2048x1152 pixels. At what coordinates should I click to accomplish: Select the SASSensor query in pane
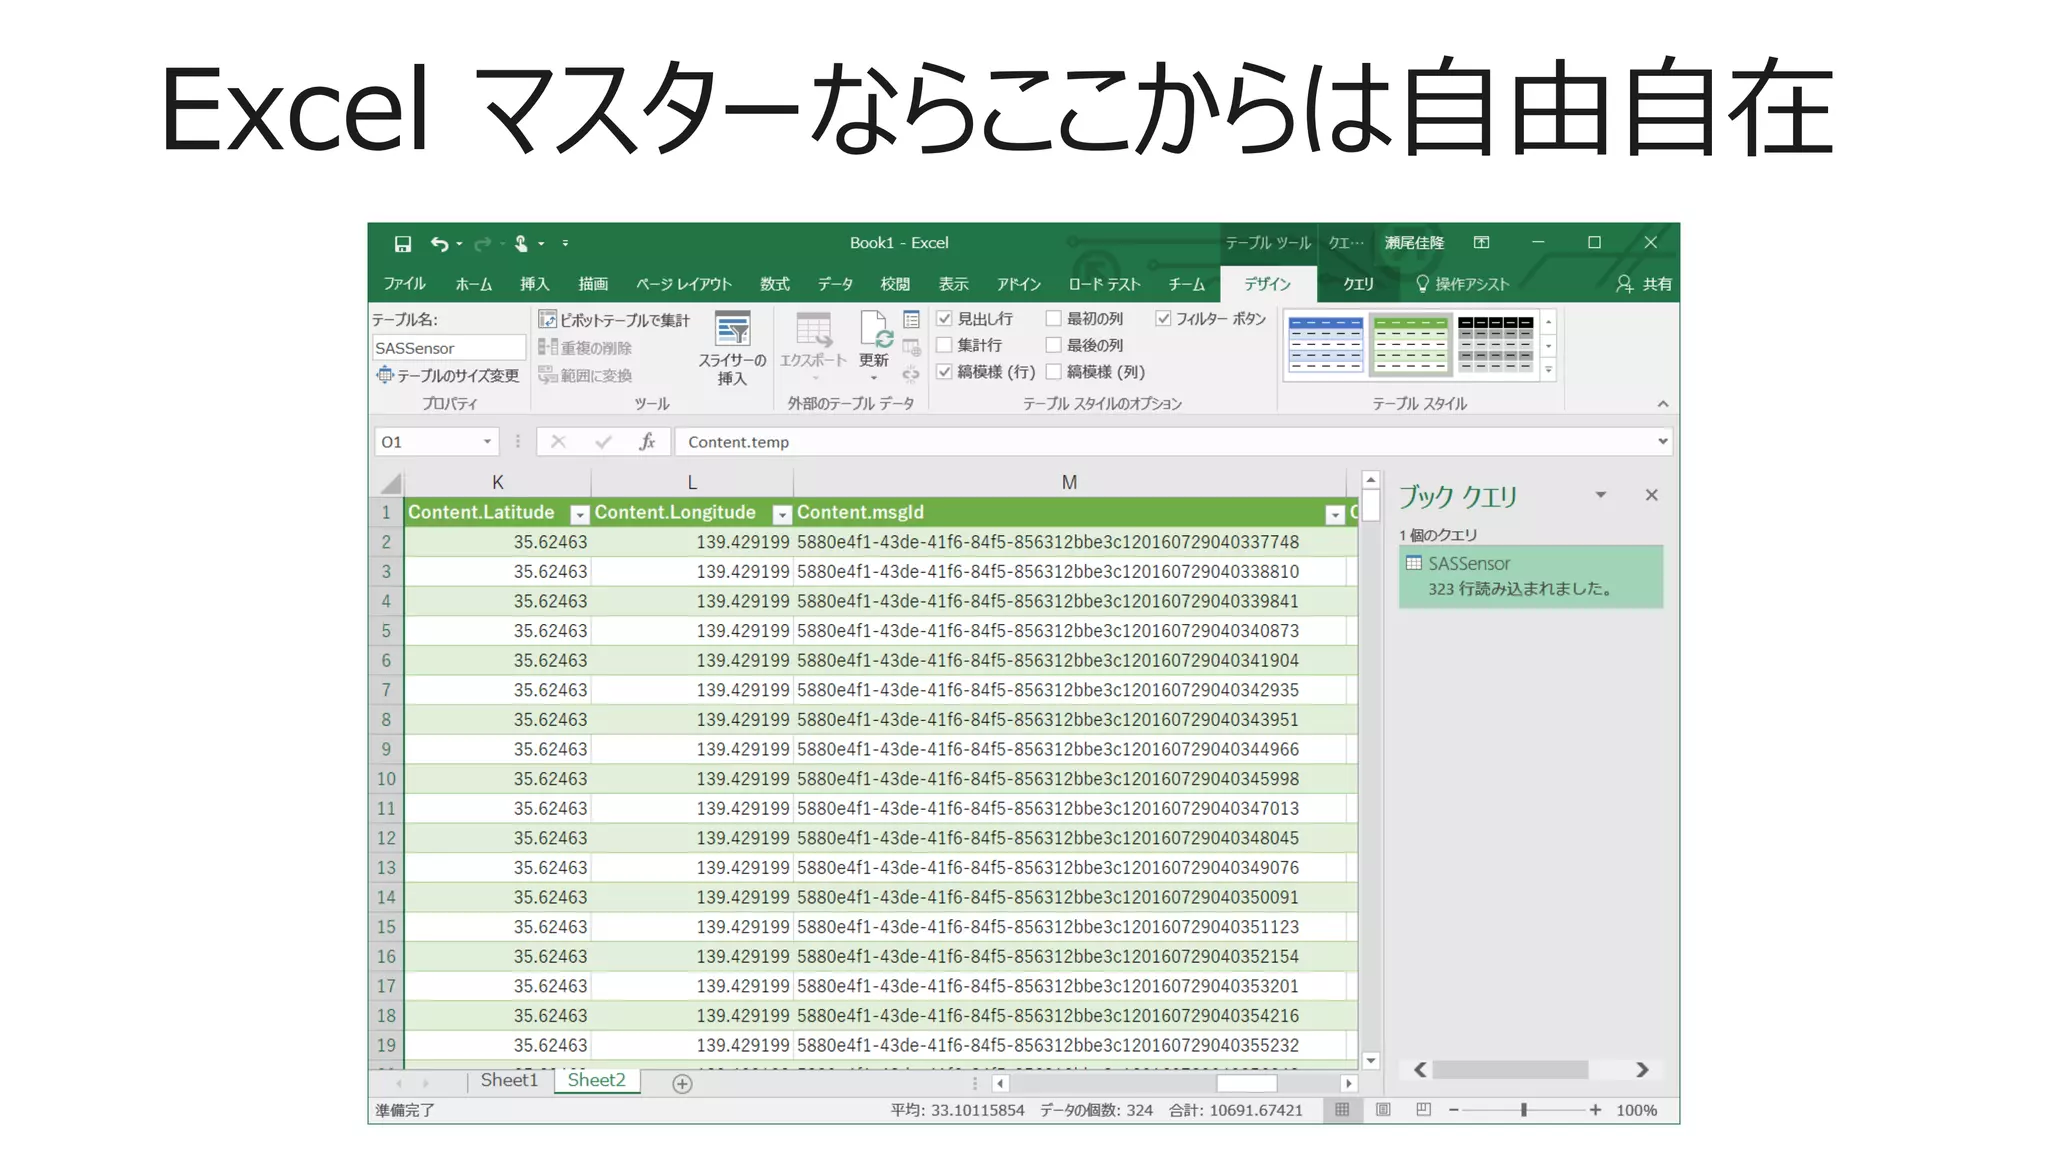[1530, 576]
